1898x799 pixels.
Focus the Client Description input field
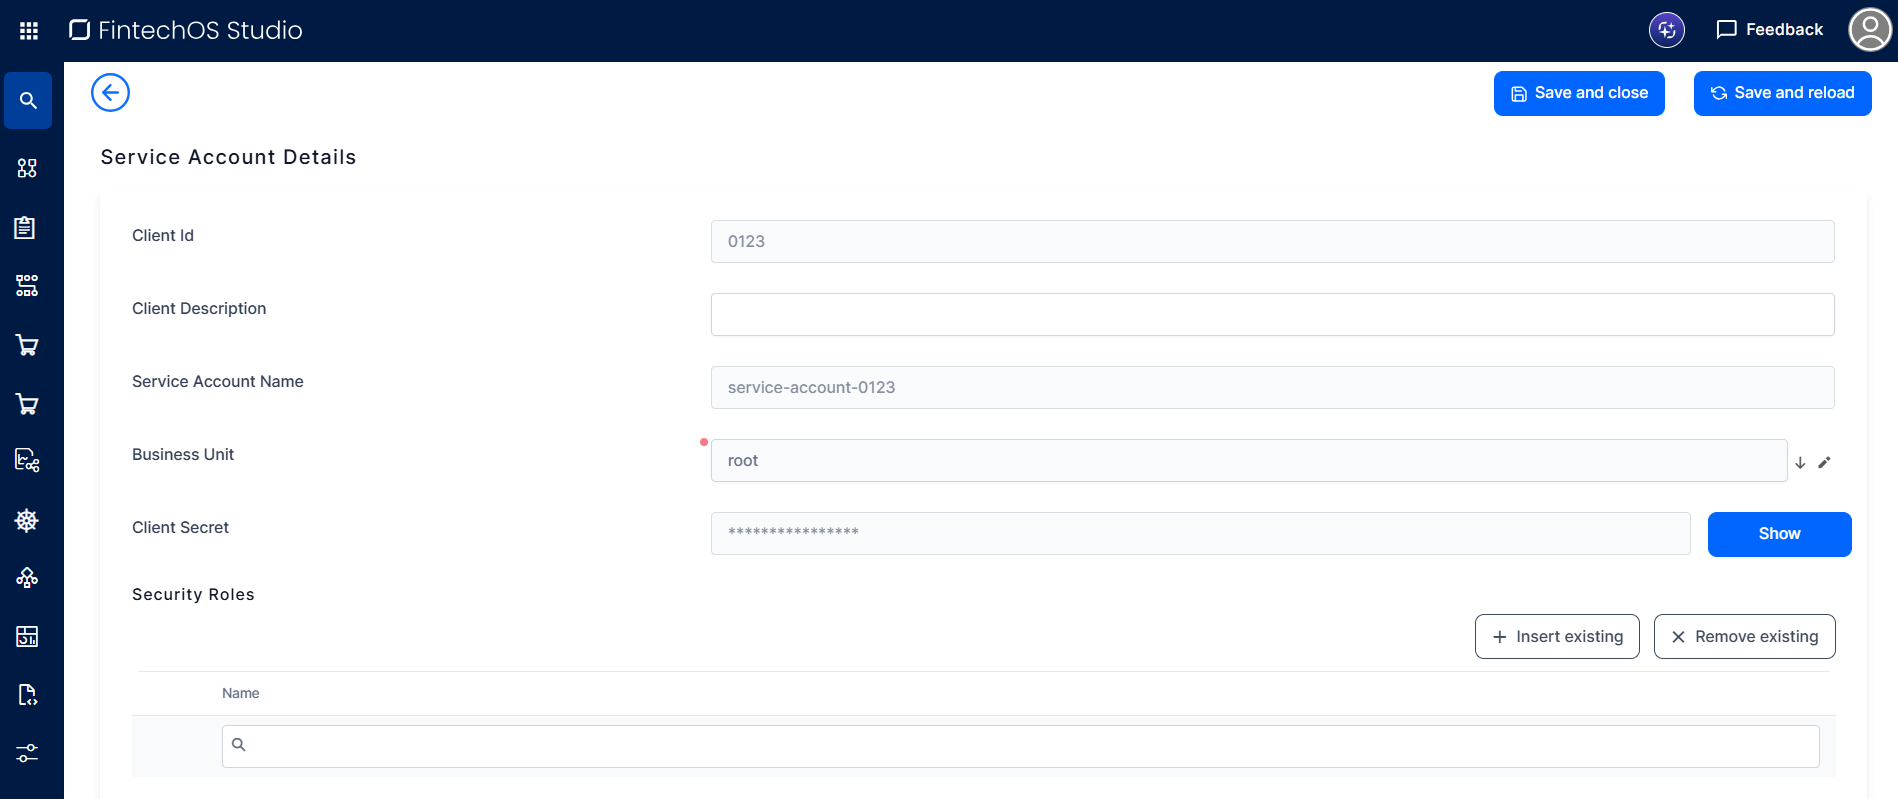(1271, 315)
